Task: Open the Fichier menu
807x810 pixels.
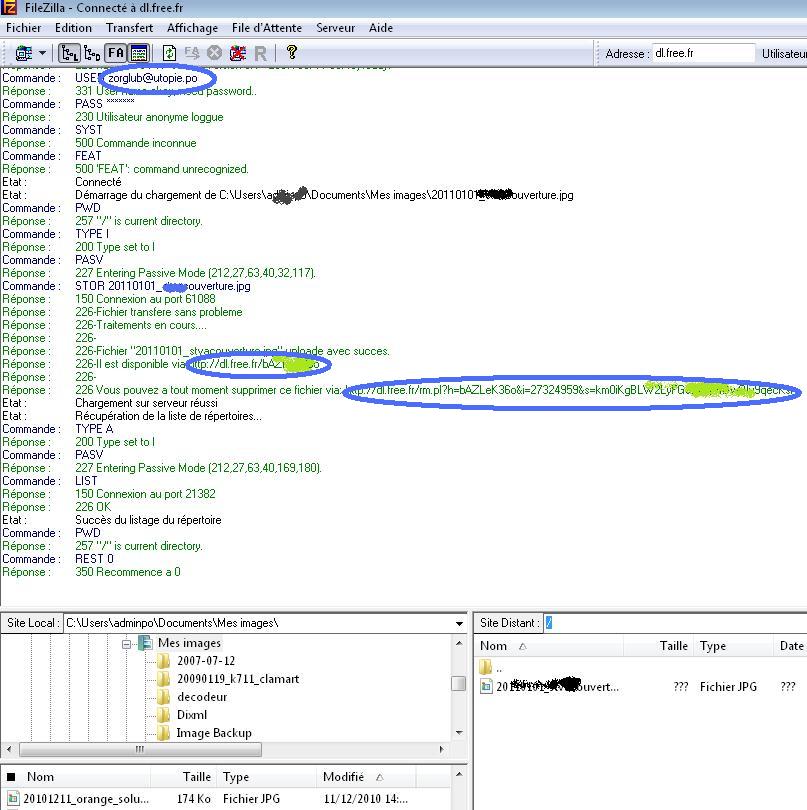Action: point(23,28)
